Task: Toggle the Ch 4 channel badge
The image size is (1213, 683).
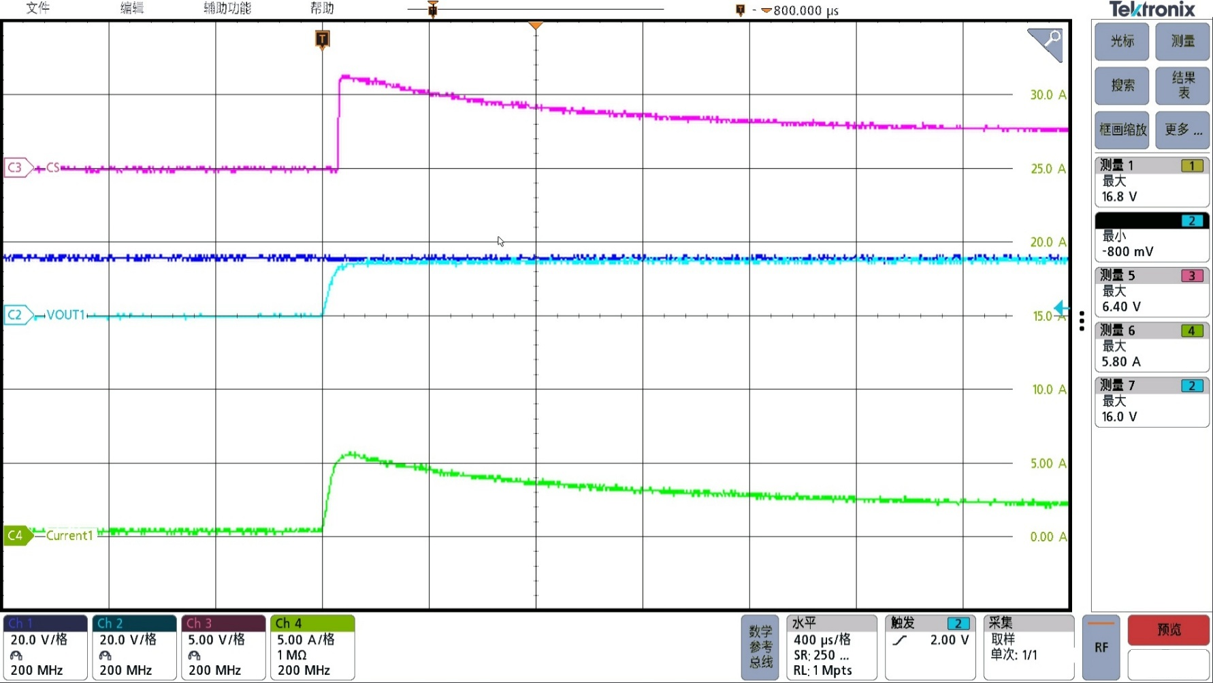Action: (x=312, y=647)
